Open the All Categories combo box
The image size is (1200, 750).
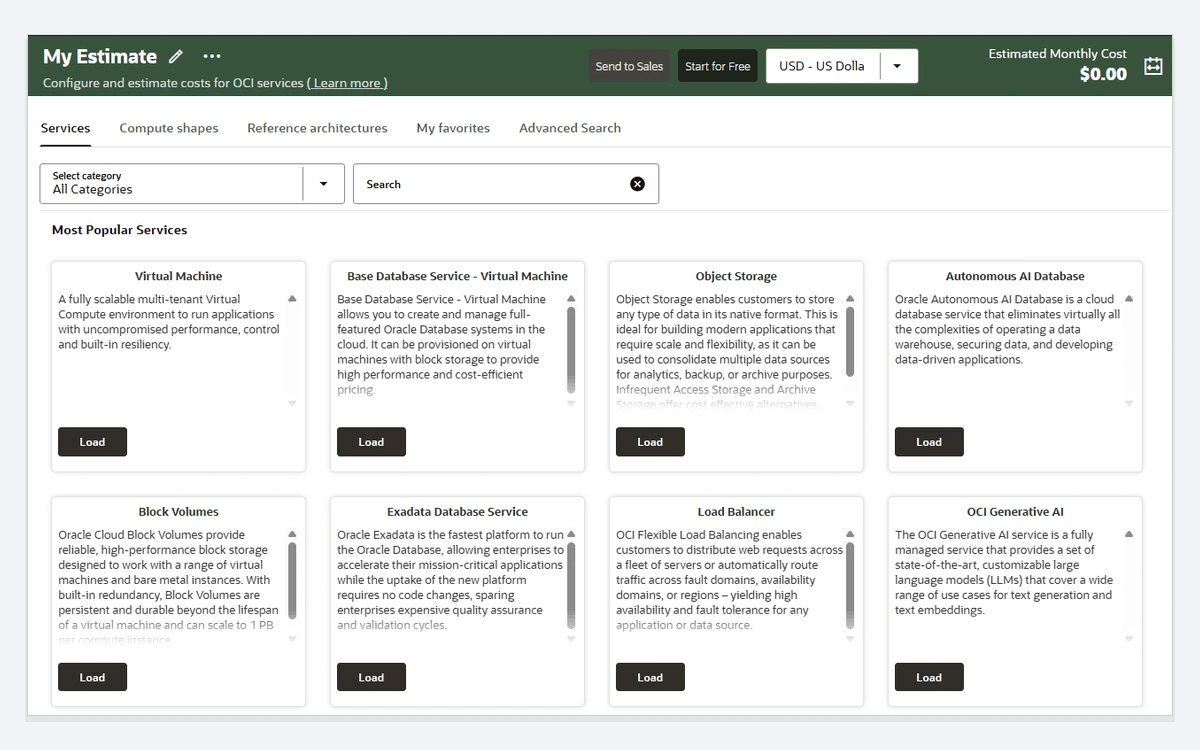click(x=192, y=184)
